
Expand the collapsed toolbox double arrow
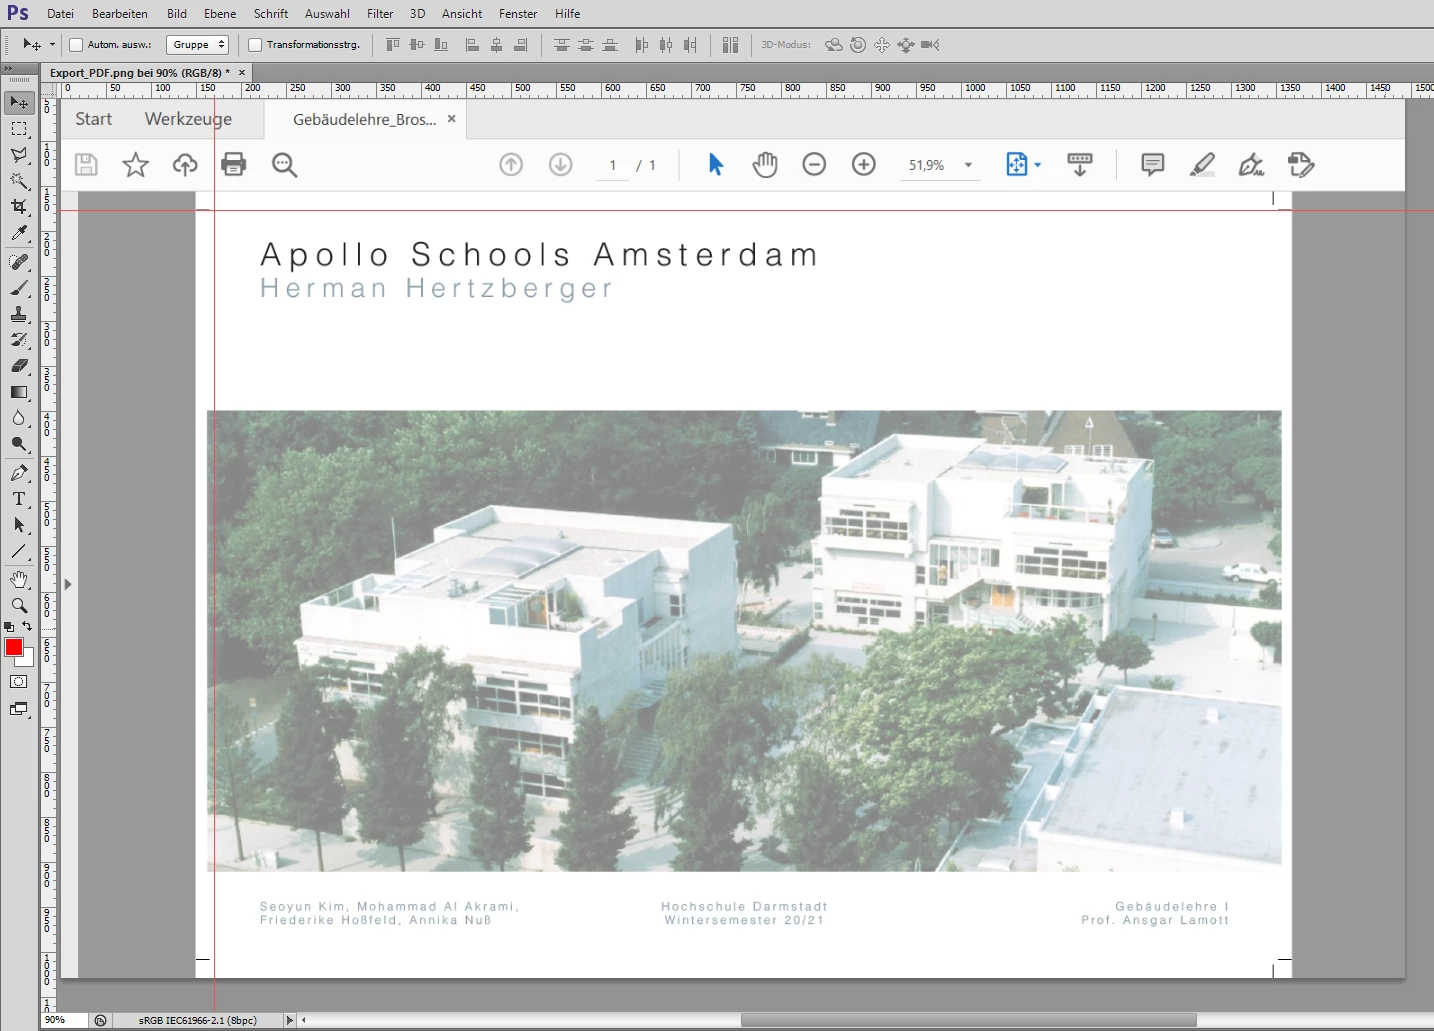click(8, 68)
